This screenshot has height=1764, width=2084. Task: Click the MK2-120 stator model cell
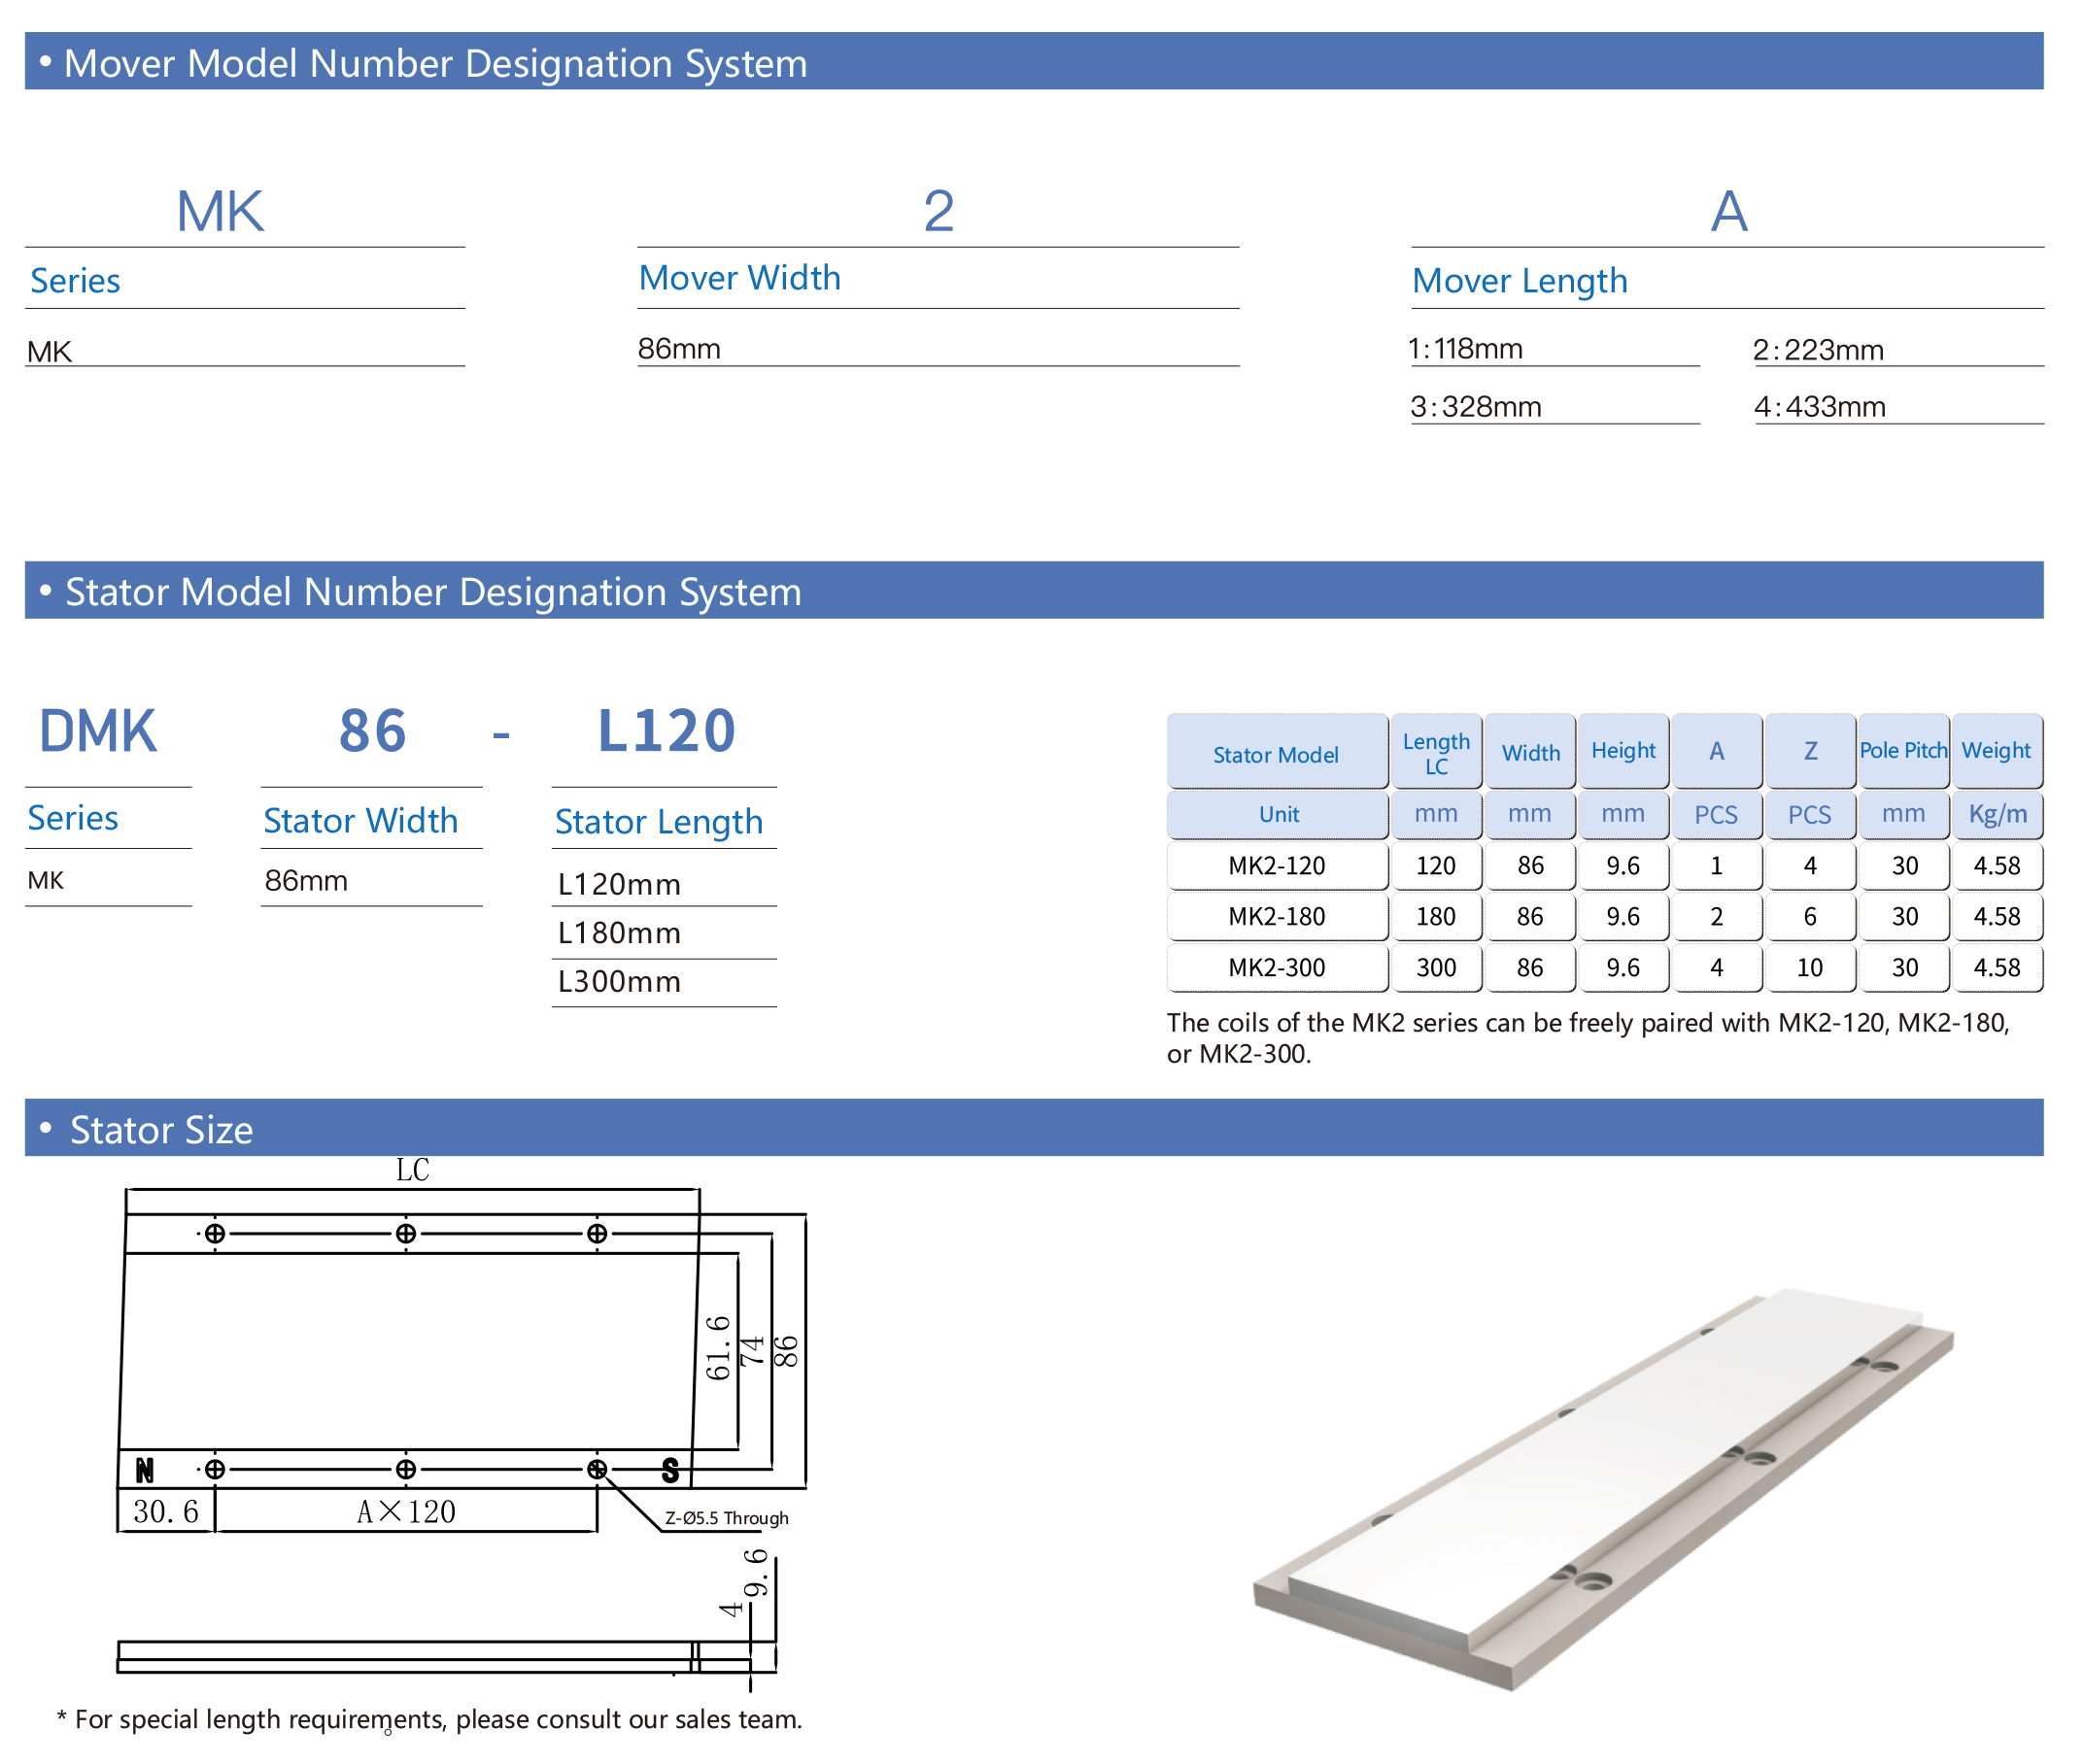(x=1277, y=866)
